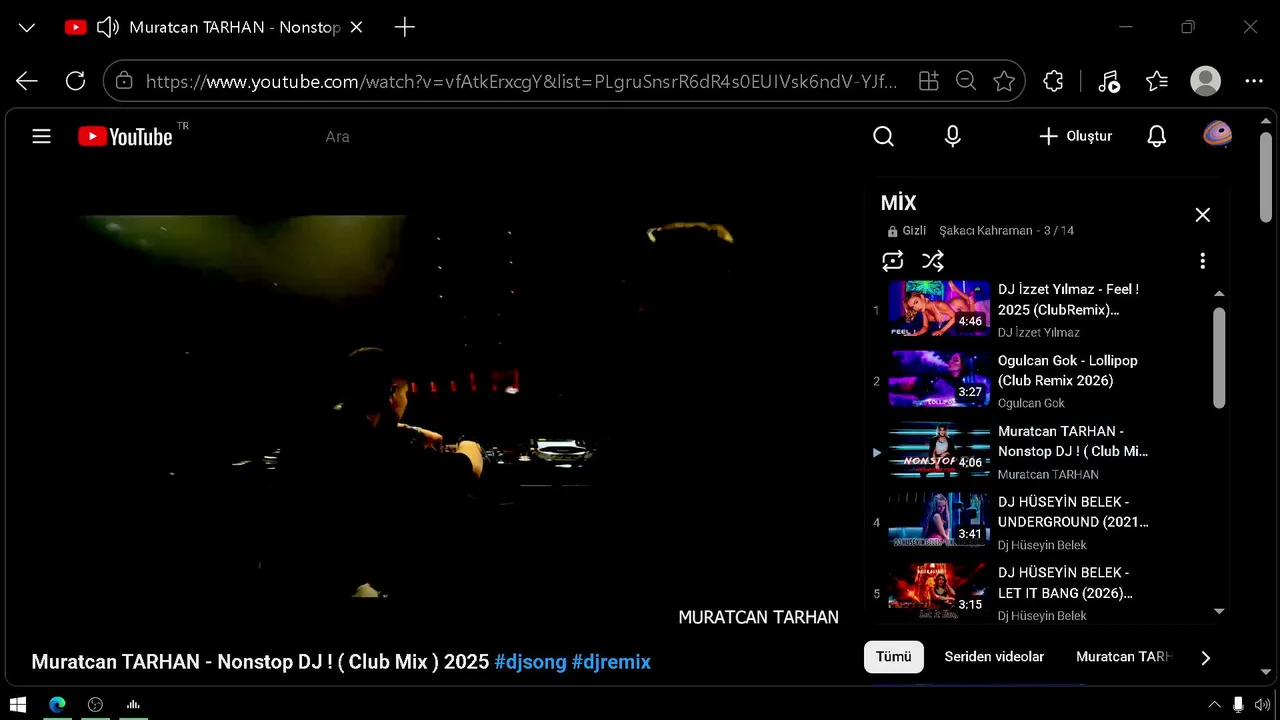The height and width of the screenshot is (720, 1280).
Task: Click the playlist scrollbar thumb
Action: [x=1219, y=357]
